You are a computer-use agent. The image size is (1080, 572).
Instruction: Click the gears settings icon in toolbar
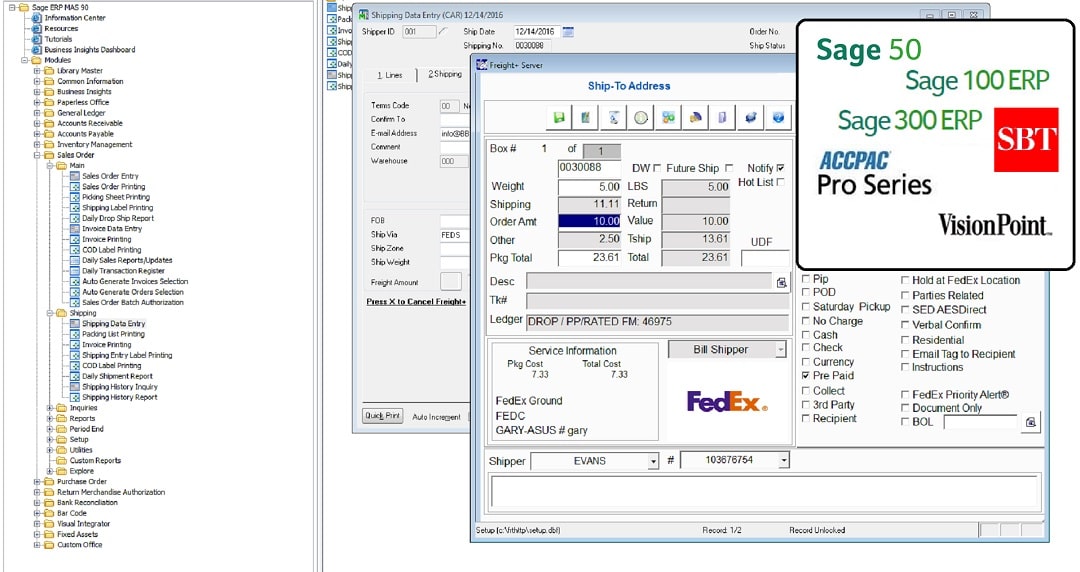pos(668,118)
